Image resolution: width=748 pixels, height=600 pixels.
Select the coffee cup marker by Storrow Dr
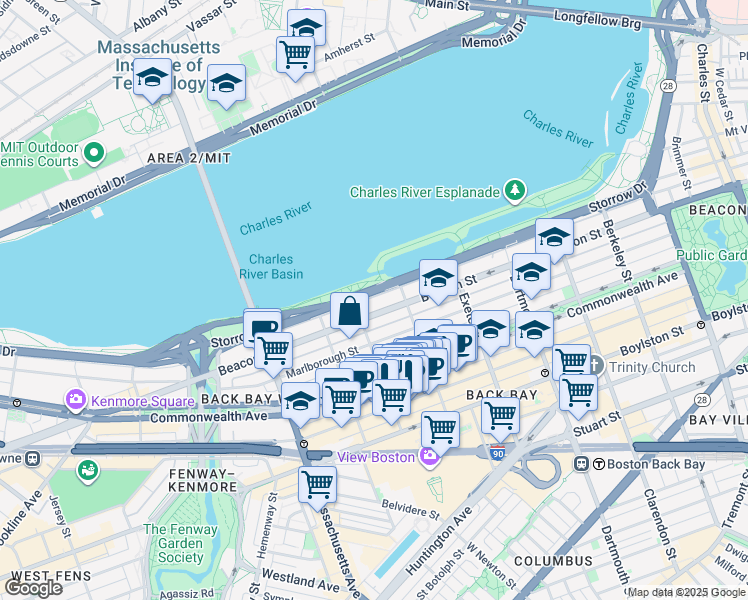point(262,329)
